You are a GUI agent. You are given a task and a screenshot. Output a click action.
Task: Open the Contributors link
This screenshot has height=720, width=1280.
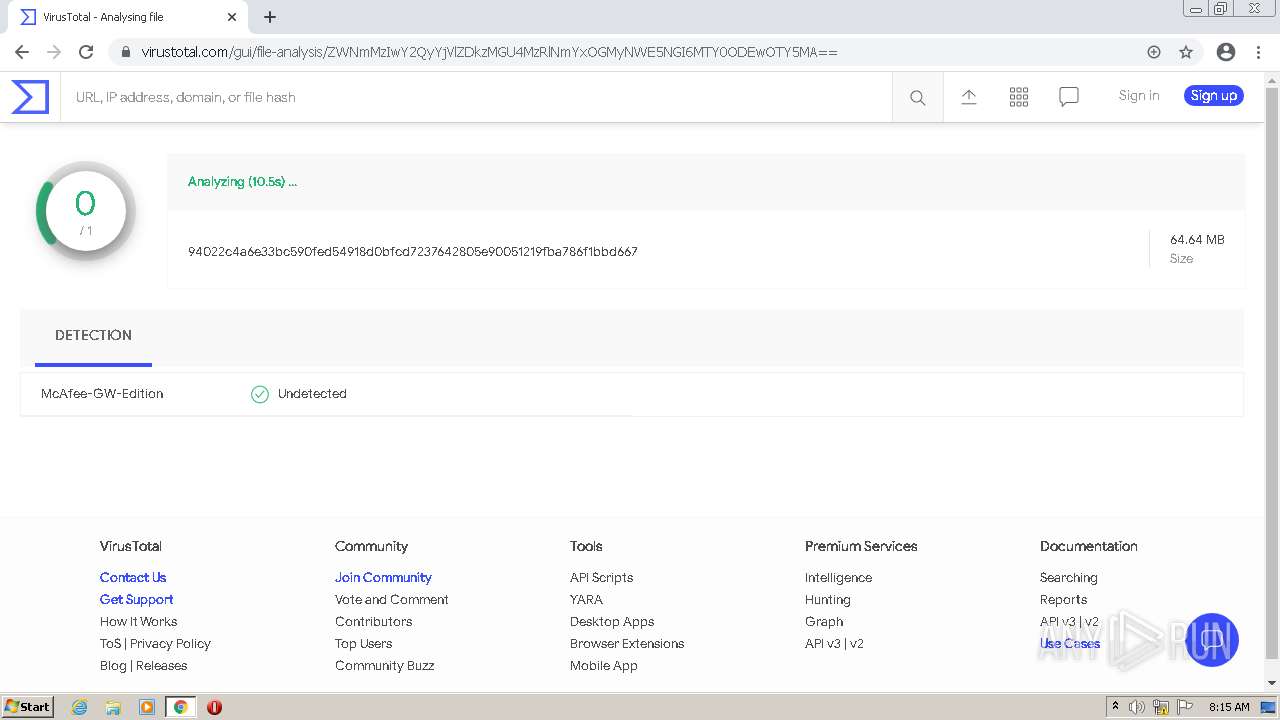[x=373, y=622]
